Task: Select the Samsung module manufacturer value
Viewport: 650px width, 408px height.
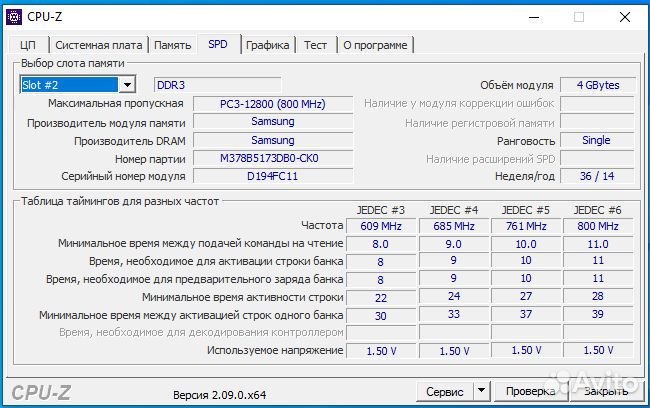Action: pos(273,121)
